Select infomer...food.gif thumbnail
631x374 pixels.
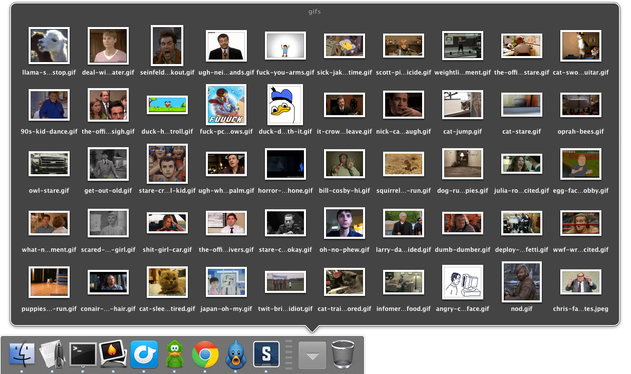(403, 282)
